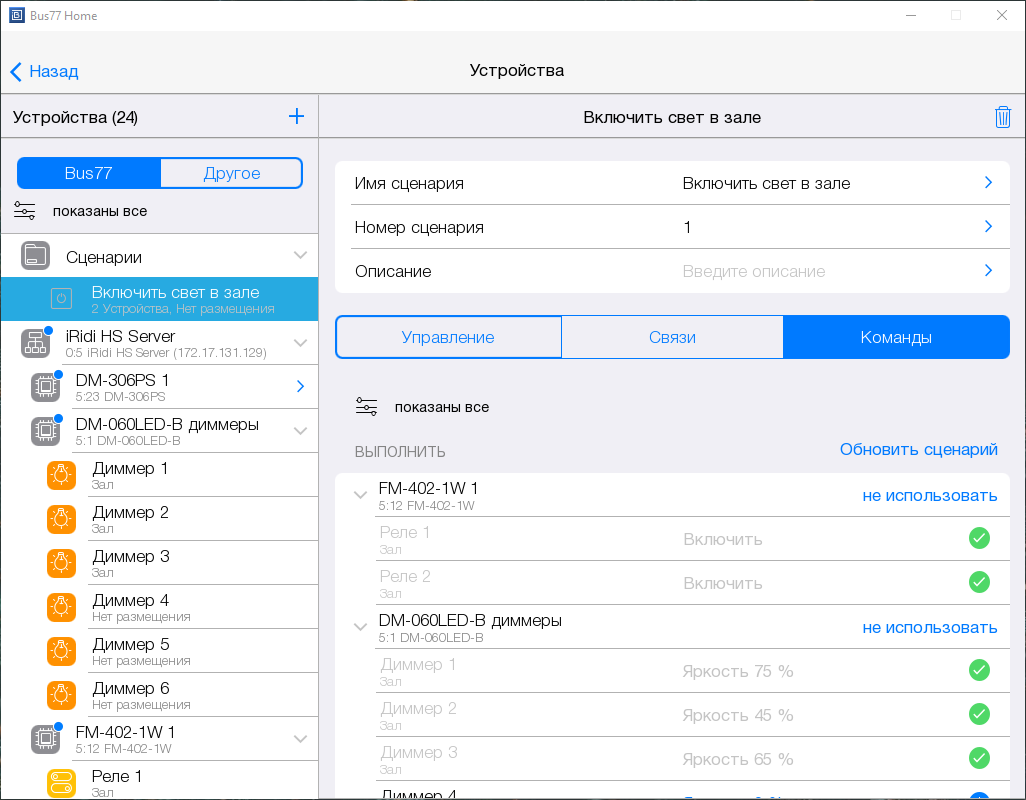1026x800 pixels.
Task: Toggle the green checkmark for Диммер 1 command
Action: tap(979, 671)
